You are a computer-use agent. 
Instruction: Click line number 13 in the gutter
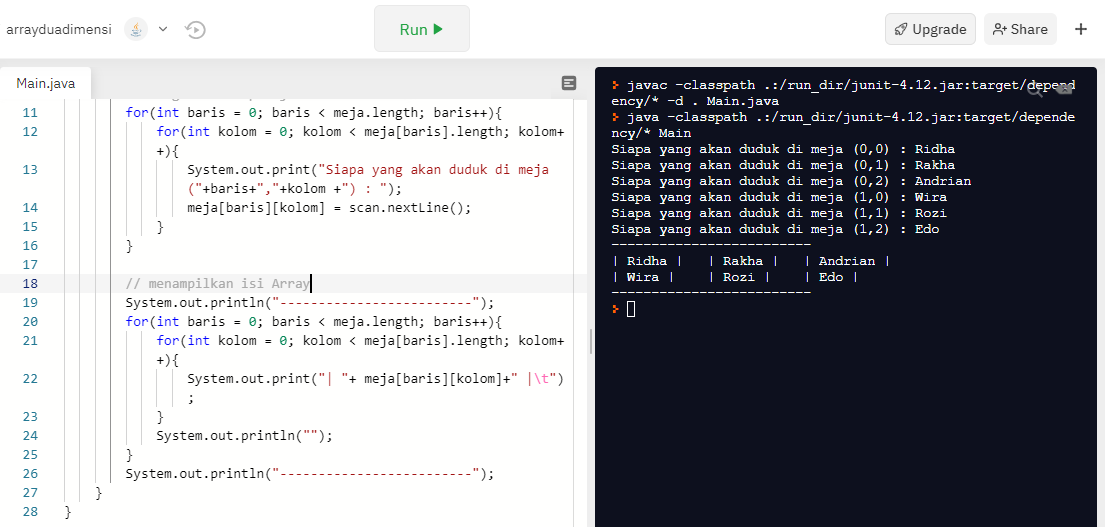click(30, 170)
